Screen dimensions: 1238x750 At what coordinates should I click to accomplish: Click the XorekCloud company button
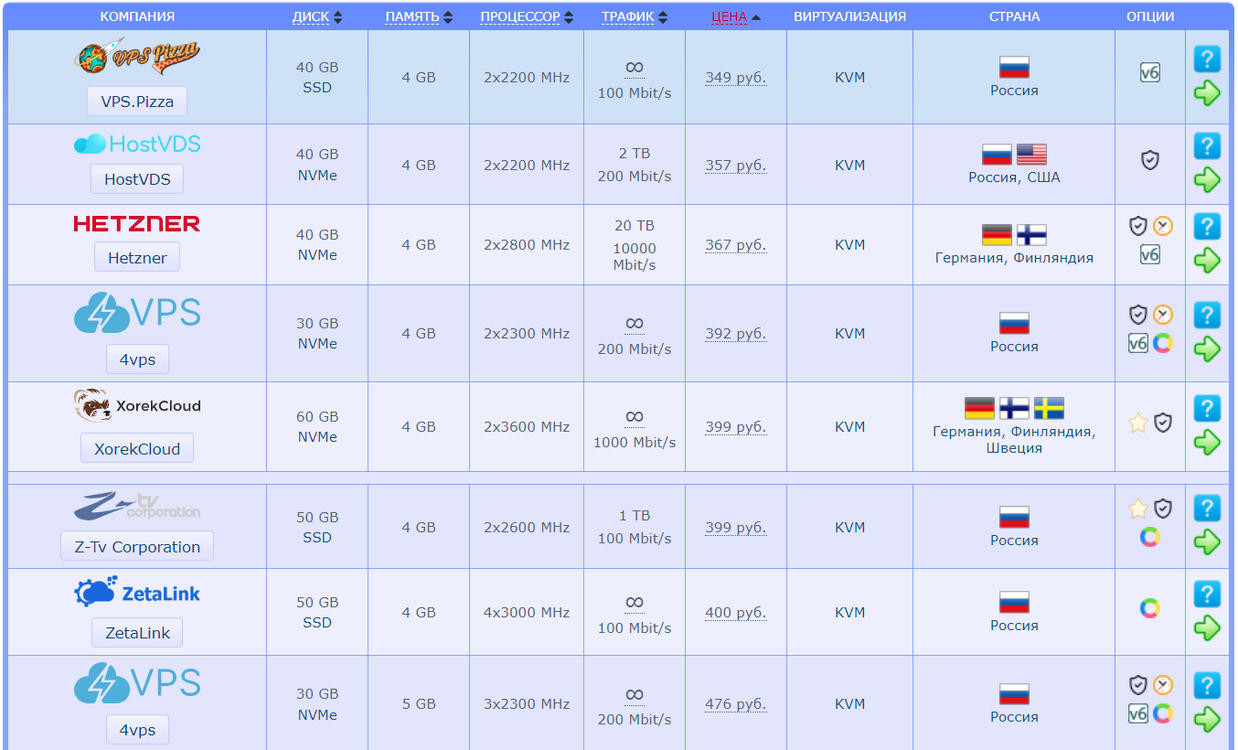point(137,448)
